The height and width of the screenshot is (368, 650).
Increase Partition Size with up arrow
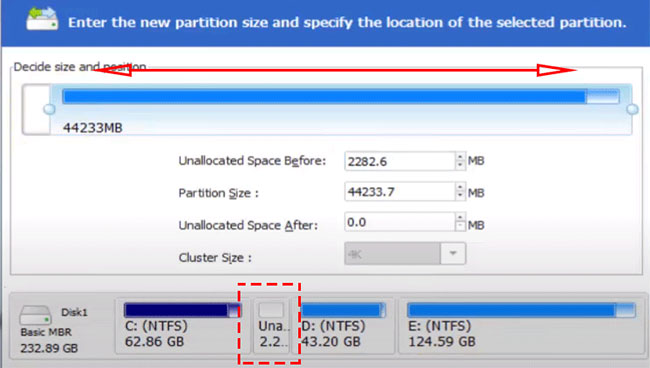pos(460,187)
